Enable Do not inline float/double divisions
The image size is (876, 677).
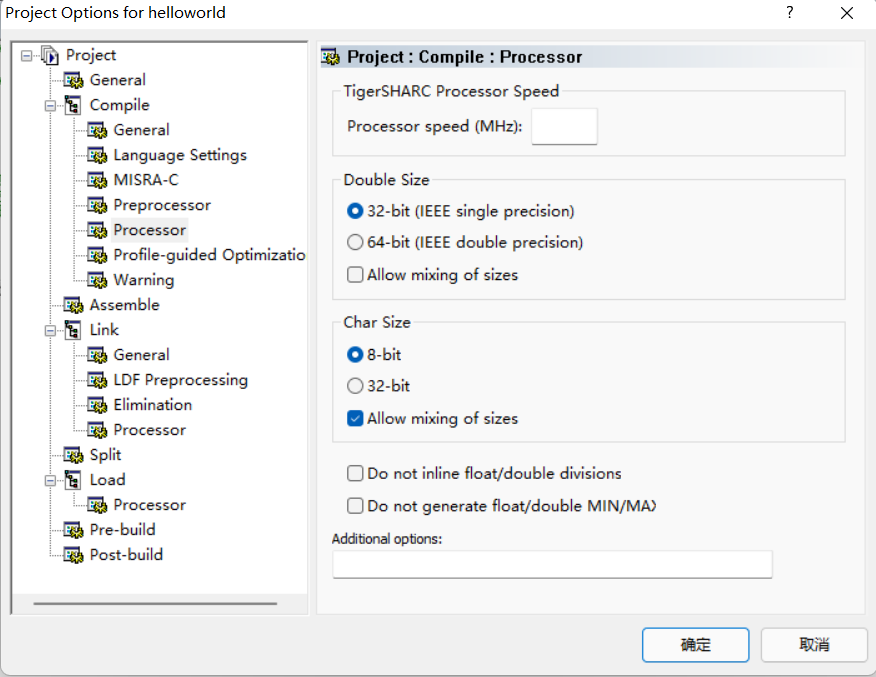click(x=355, y=474)
